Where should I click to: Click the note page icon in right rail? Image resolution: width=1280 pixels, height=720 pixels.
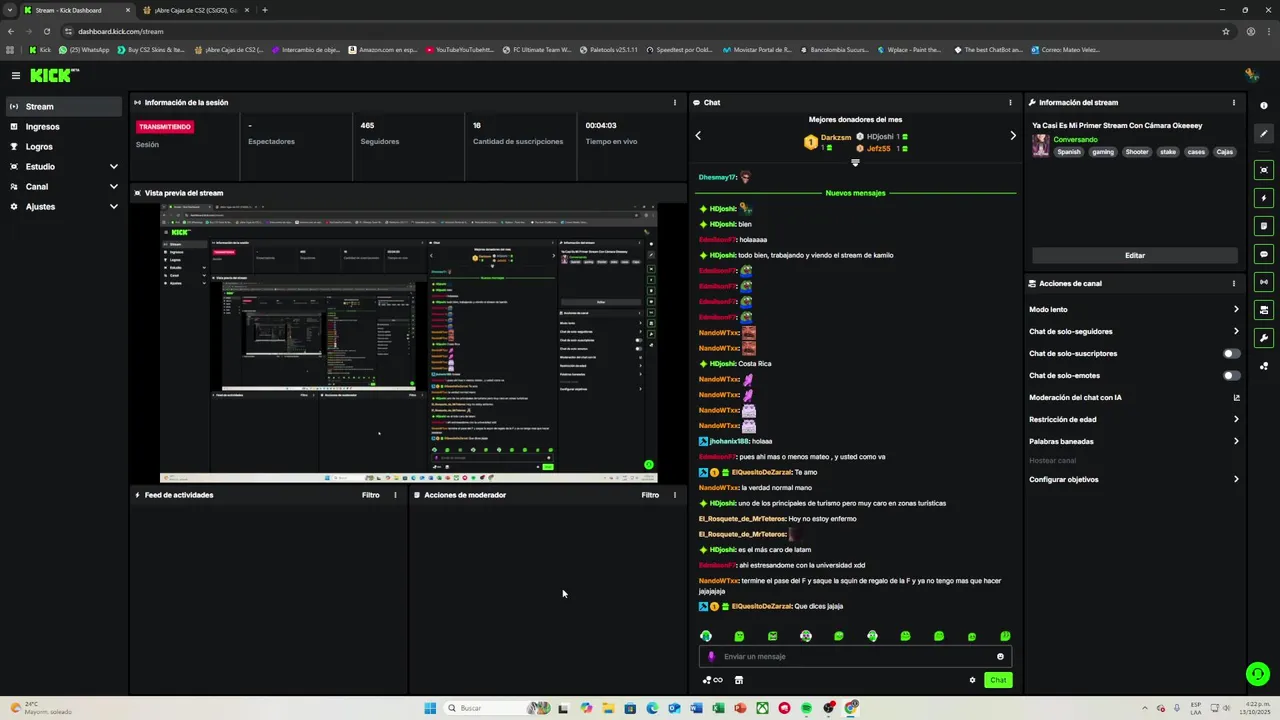pos(1264,226)
